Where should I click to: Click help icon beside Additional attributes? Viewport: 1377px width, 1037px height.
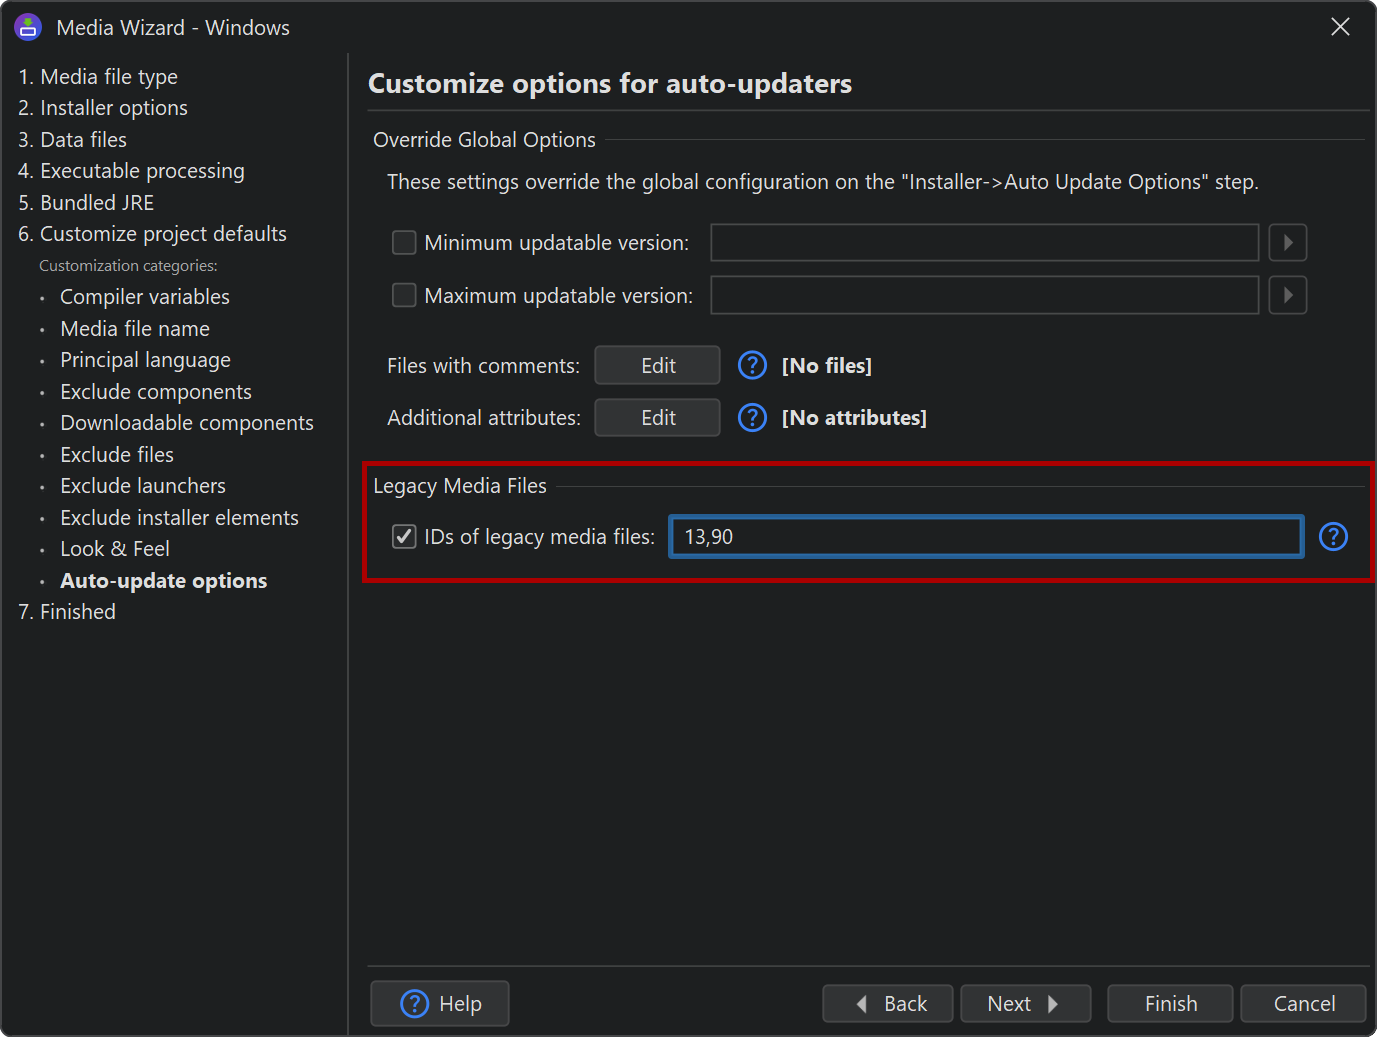[752, 418]
